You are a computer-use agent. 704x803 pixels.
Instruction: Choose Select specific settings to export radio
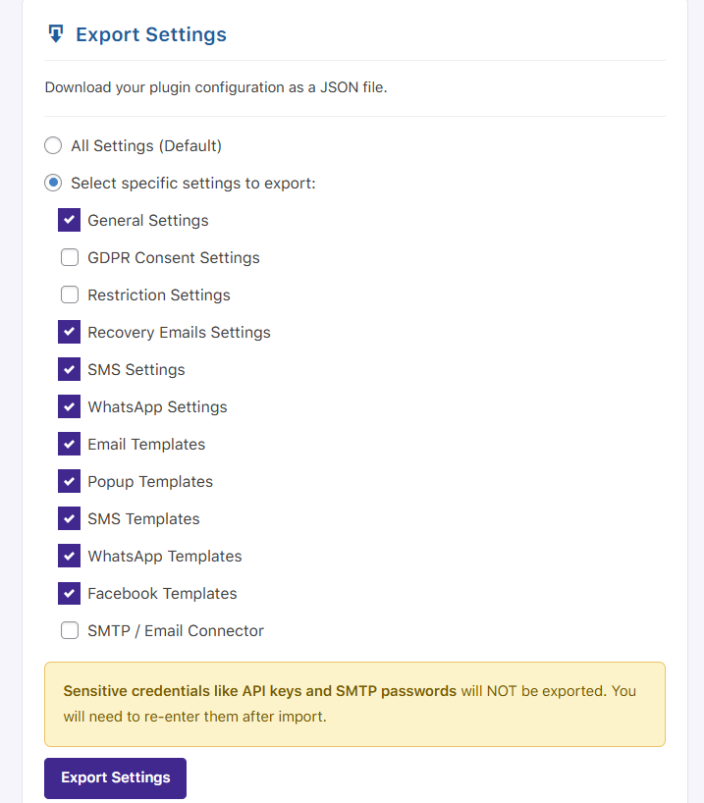tap(53, 183)
